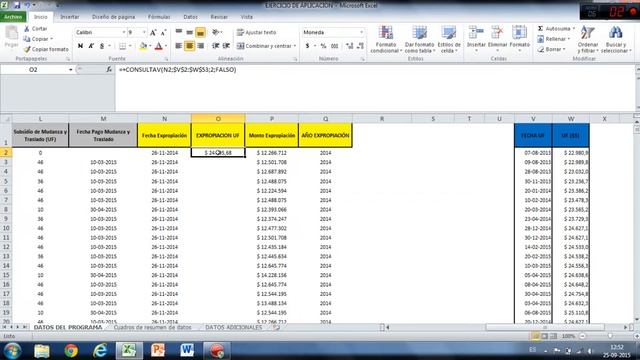640x360 pixels.
Task: Apply percent style
Action: [x=323, y=46]
